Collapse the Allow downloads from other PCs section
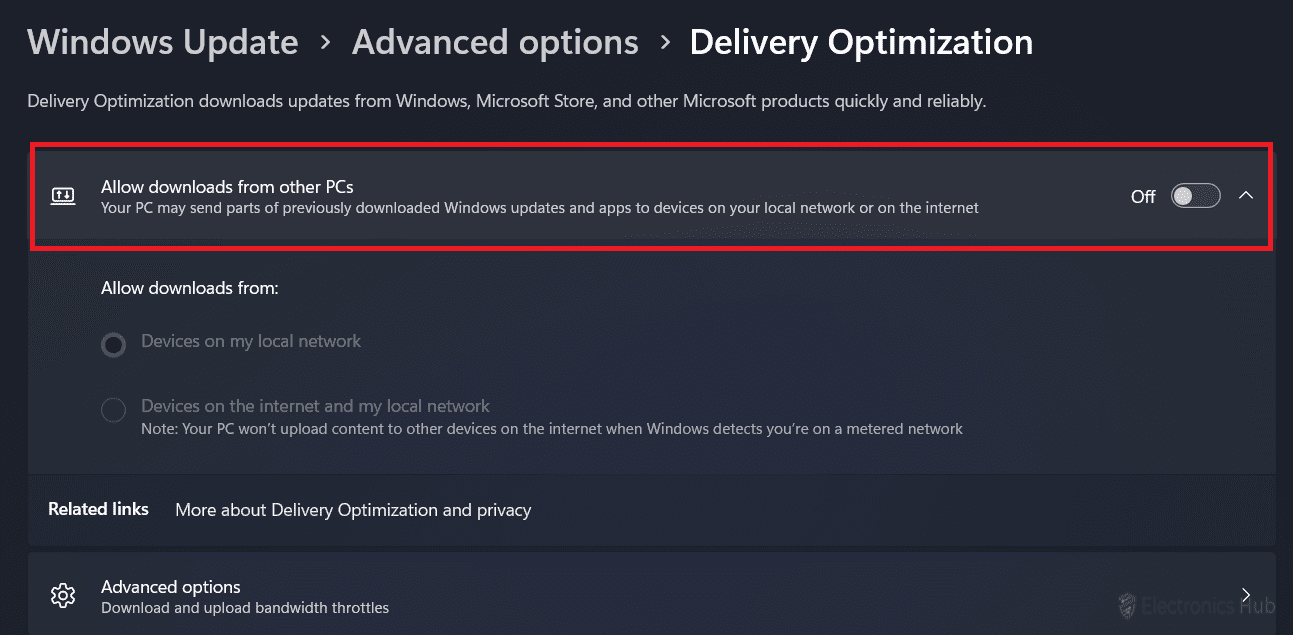1293x635 pixels. coord(1246,196)
